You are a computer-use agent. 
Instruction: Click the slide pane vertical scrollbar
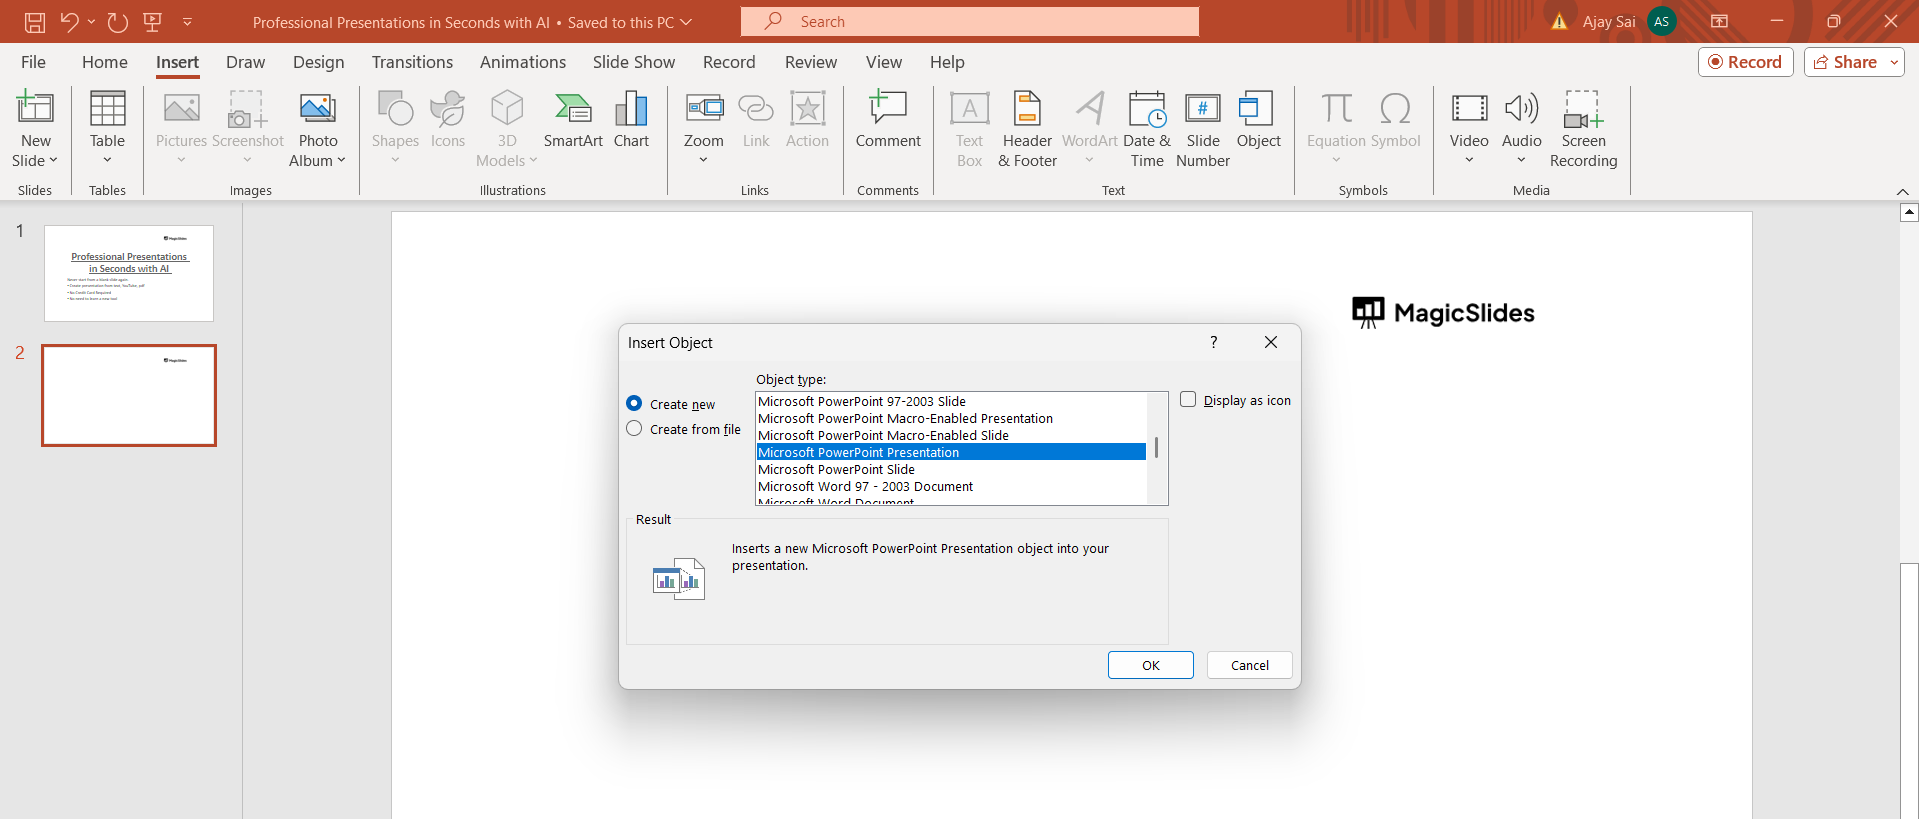(1909, 690)
